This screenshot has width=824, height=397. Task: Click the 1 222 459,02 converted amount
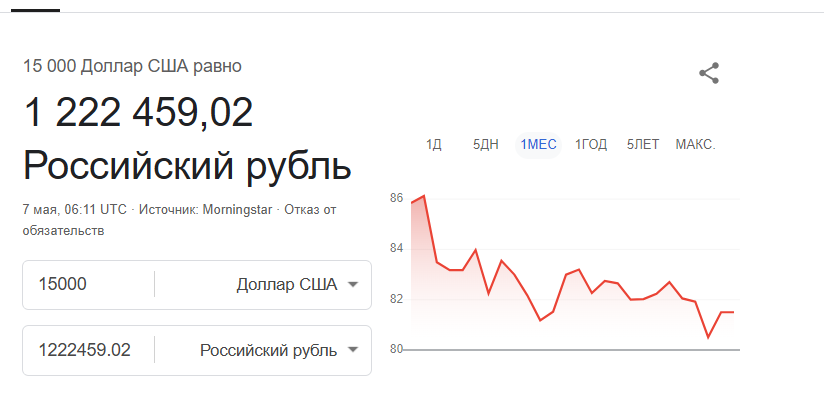pos(138,113)
